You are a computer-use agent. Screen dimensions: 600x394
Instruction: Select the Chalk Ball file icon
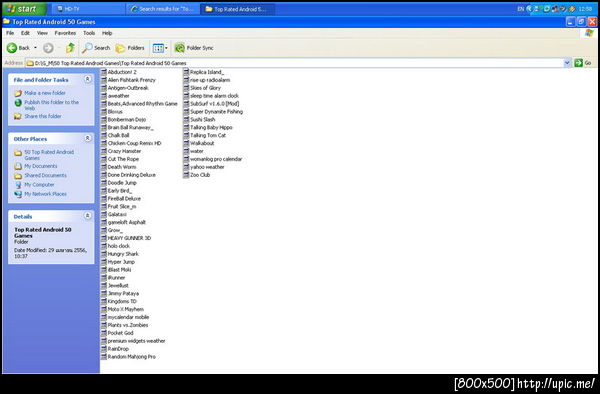(104, 135)
